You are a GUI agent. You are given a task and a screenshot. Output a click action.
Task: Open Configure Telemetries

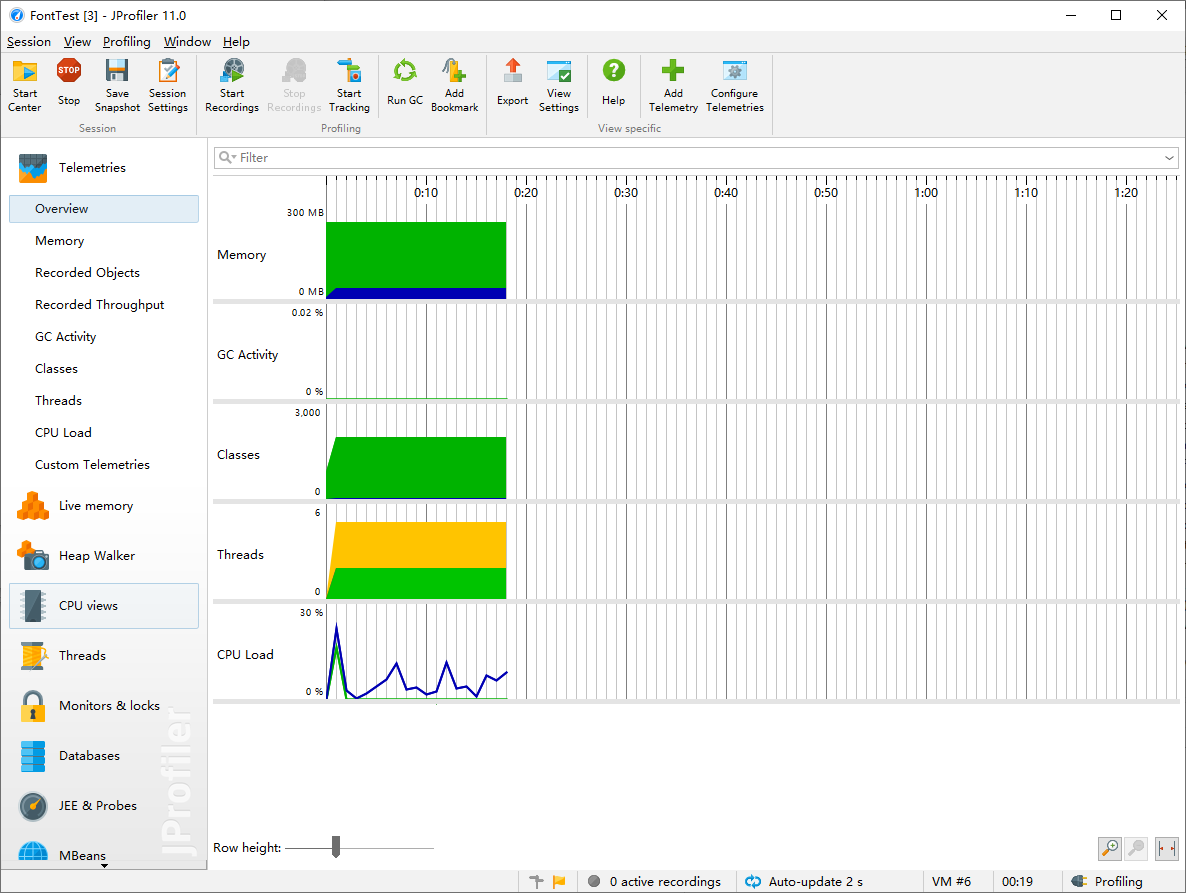coord(734,86)
